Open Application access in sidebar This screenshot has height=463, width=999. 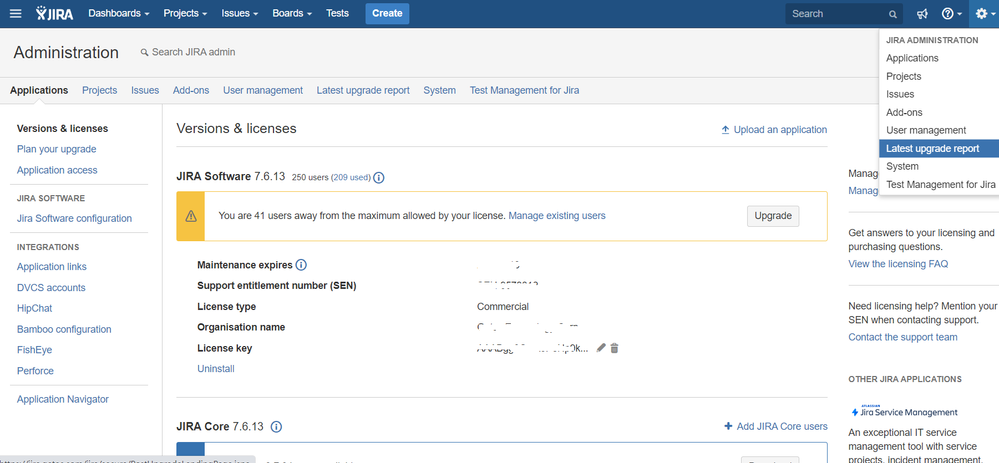coord(57,170)
